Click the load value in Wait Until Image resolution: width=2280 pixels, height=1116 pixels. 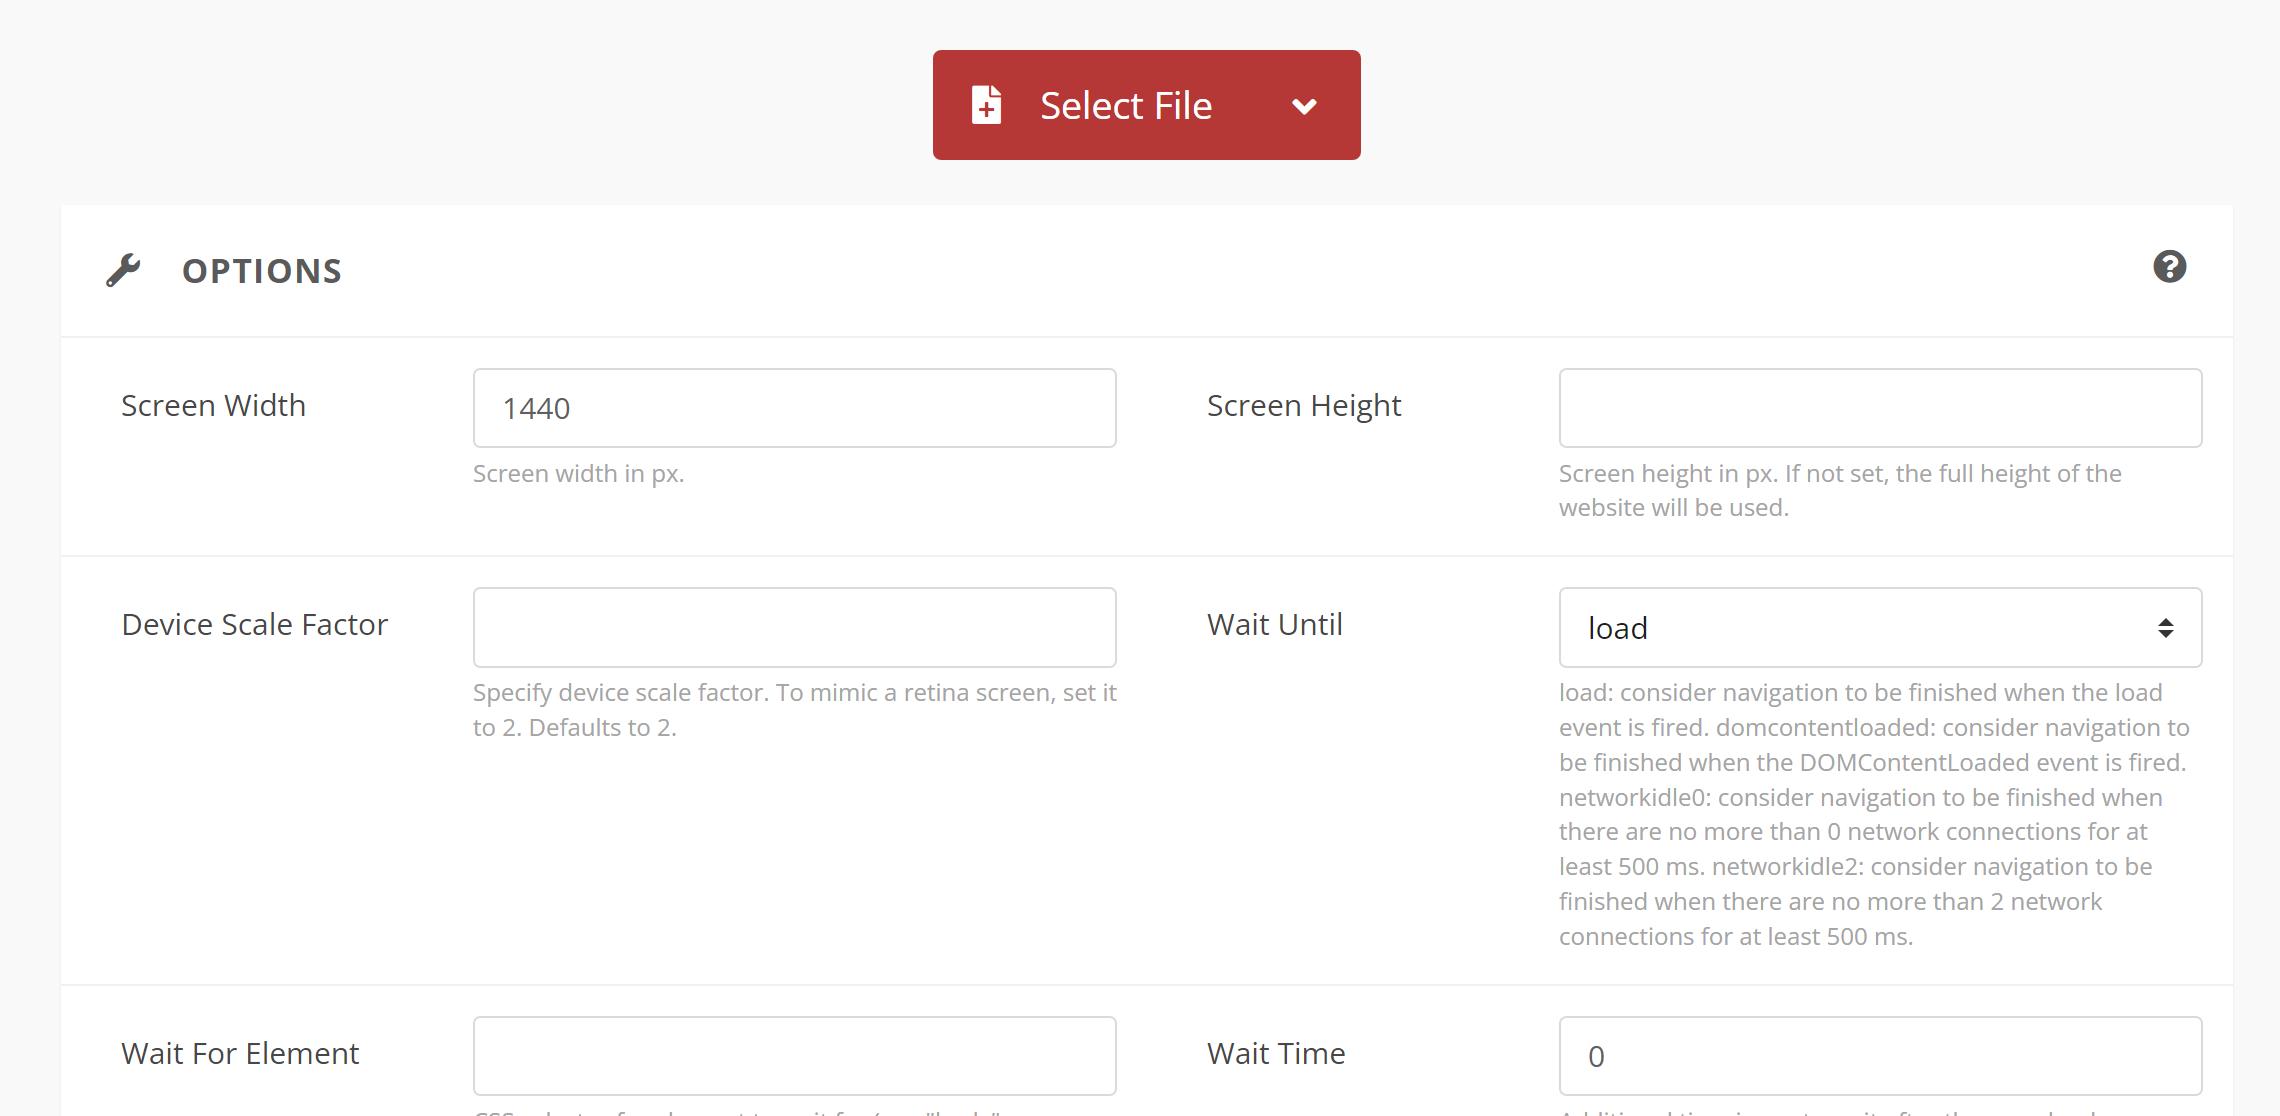click(1620, 627)
